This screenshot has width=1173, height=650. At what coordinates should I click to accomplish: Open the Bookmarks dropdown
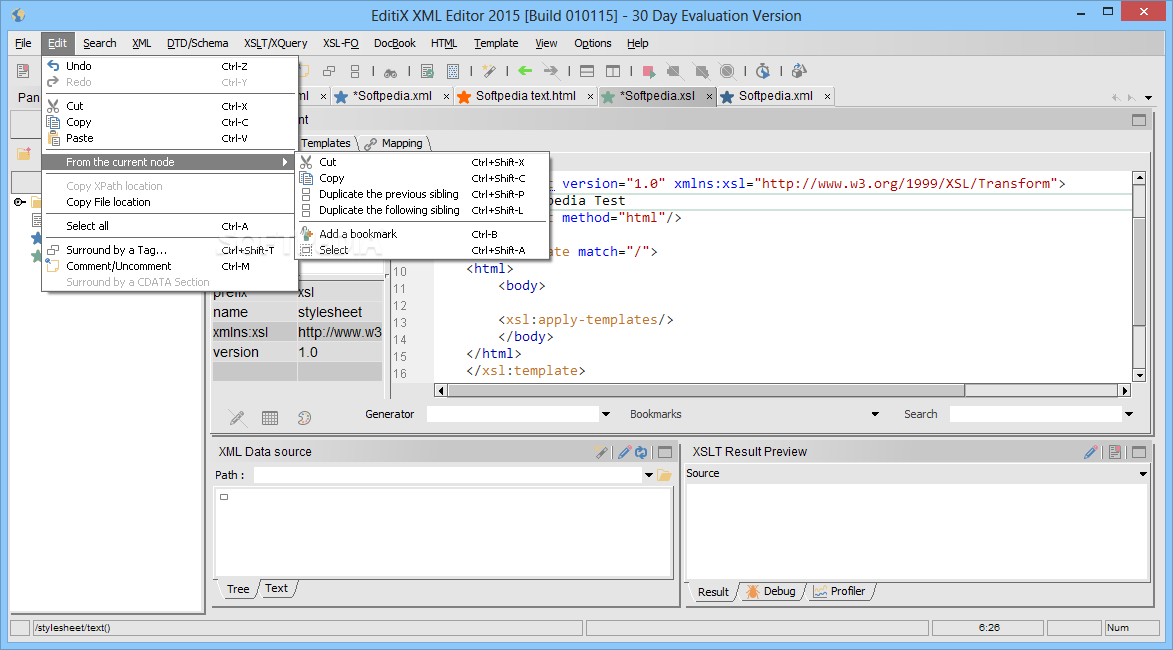coord(875,414)
